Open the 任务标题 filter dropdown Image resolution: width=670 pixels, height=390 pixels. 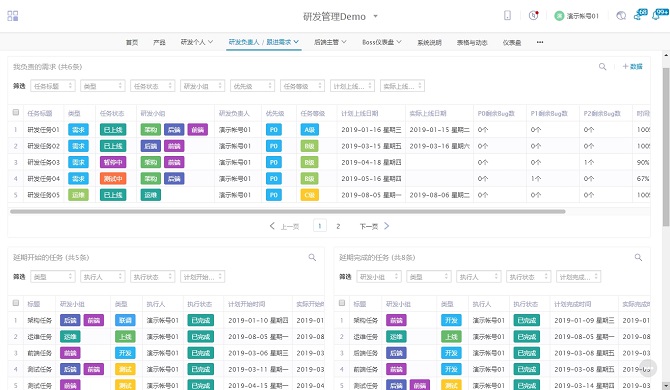point(53,86)
